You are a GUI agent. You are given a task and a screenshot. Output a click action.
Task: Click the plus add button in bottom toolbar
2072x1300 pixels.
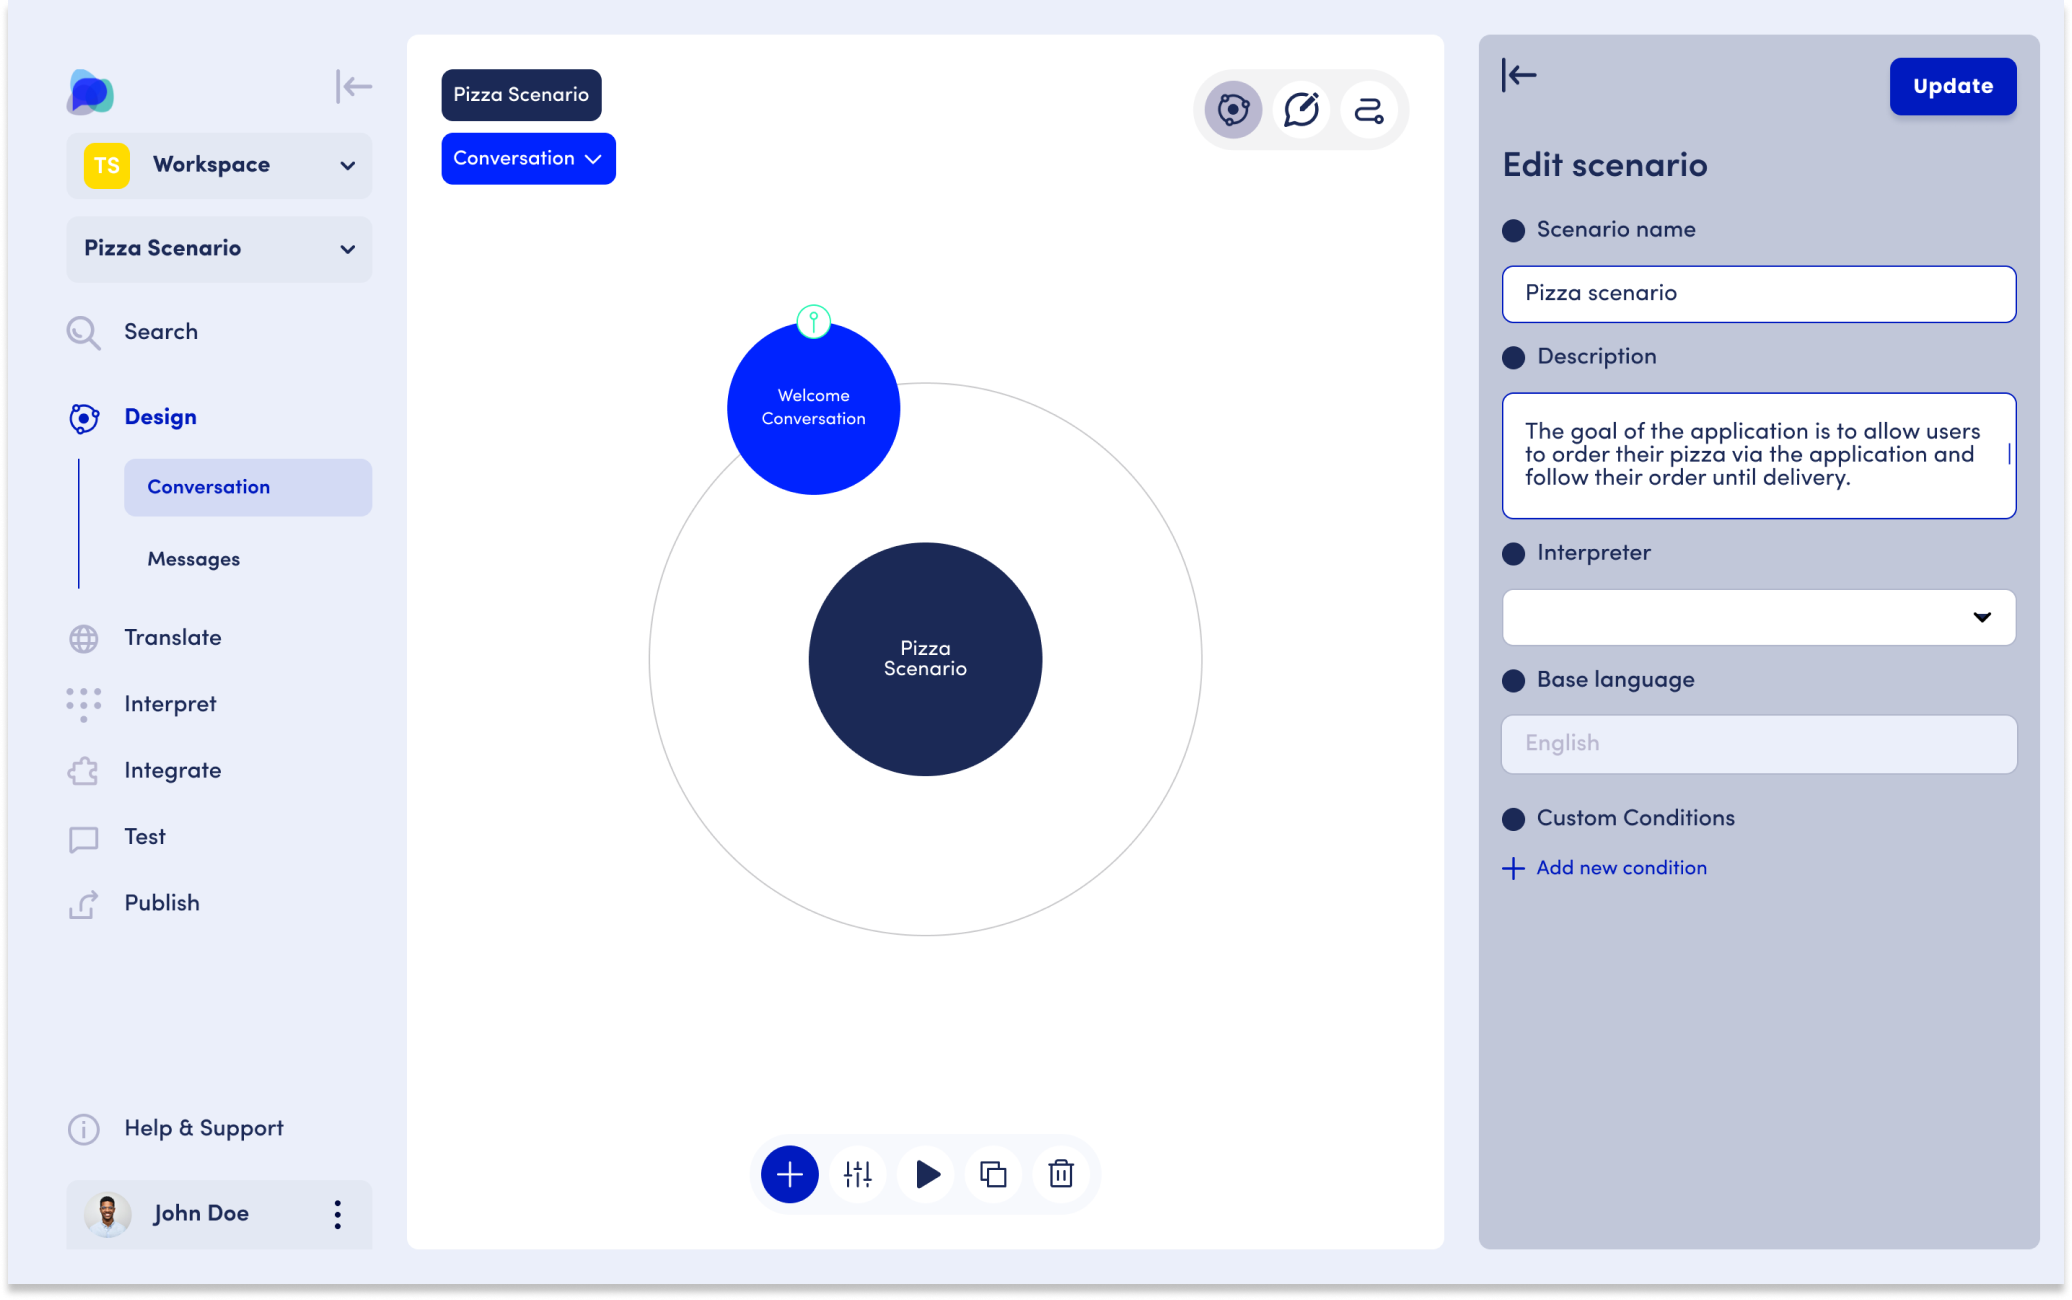[x=789, y=1174]
